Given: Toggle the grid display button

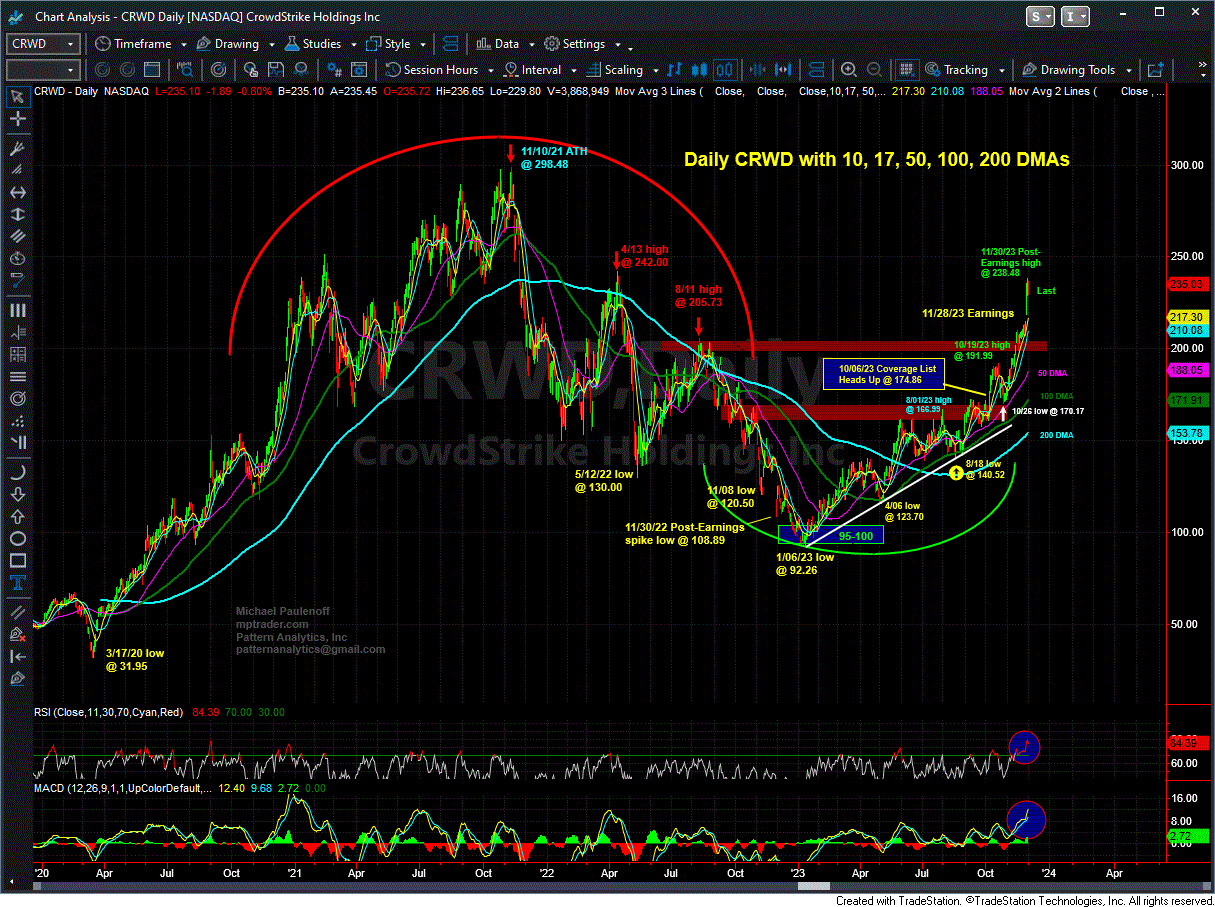Looking at the screenshot, I should pyautogui.click(x=907, y=70).
